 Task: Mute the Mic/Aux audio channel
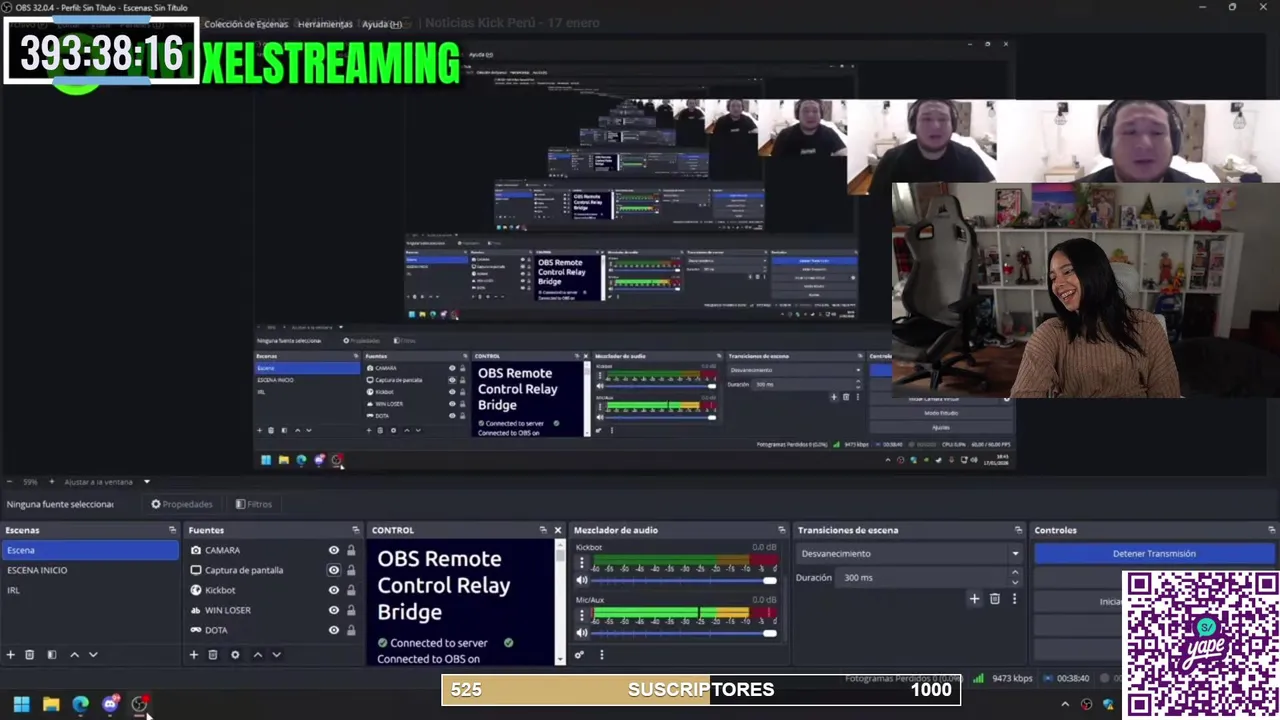582,633
